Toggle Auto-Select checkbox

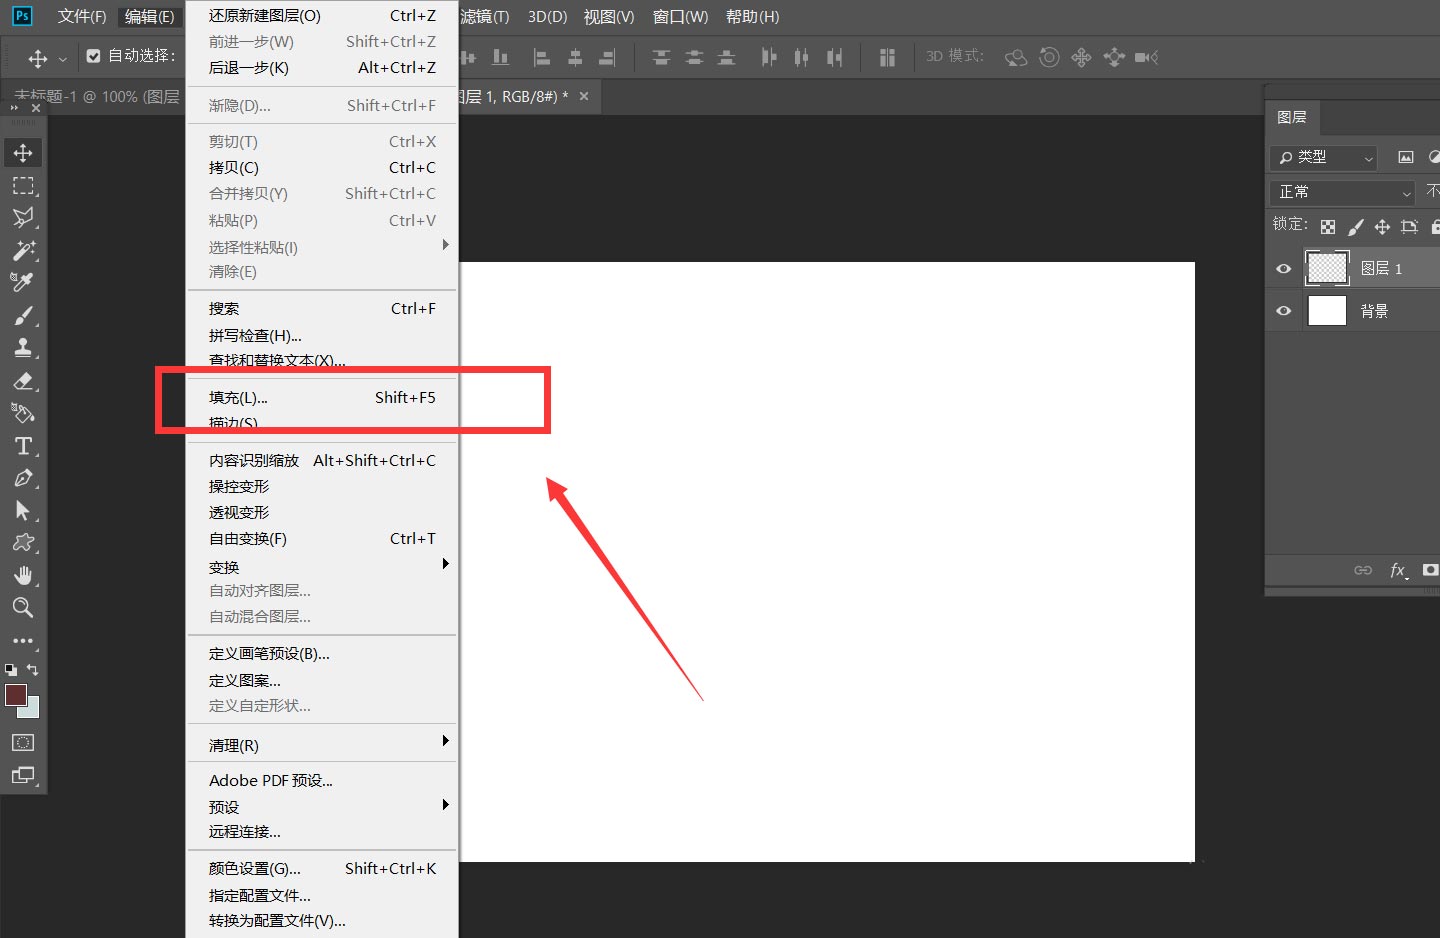click(93, 56)
